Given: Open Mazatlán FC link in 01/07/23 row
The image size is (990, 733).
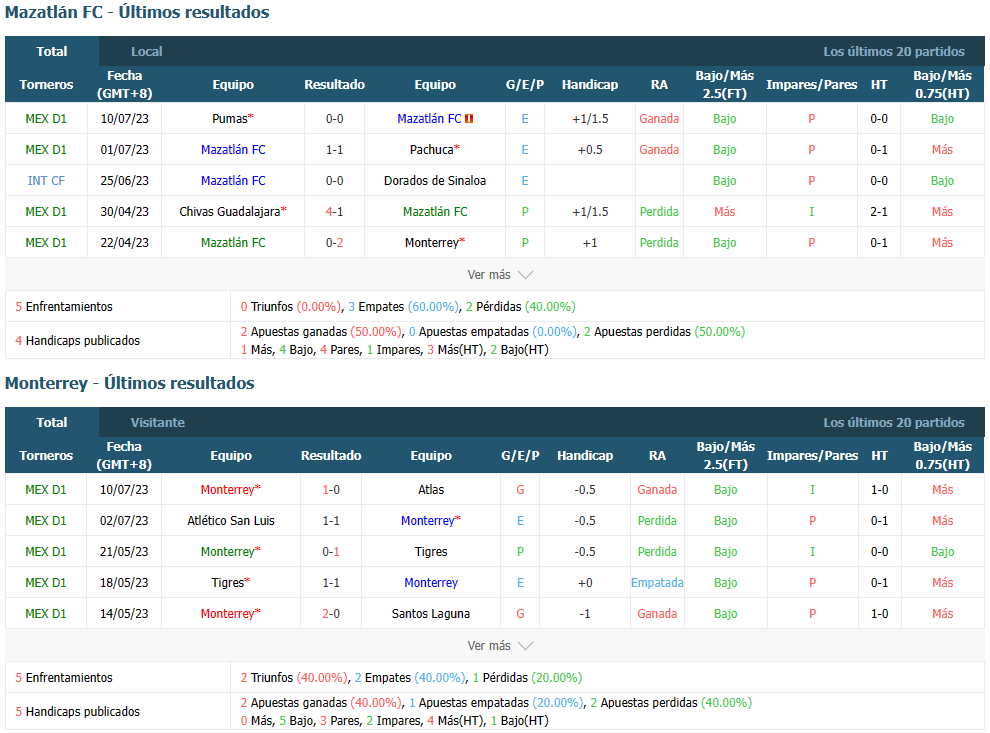Looking at the screenshot, I should [233, 150].
